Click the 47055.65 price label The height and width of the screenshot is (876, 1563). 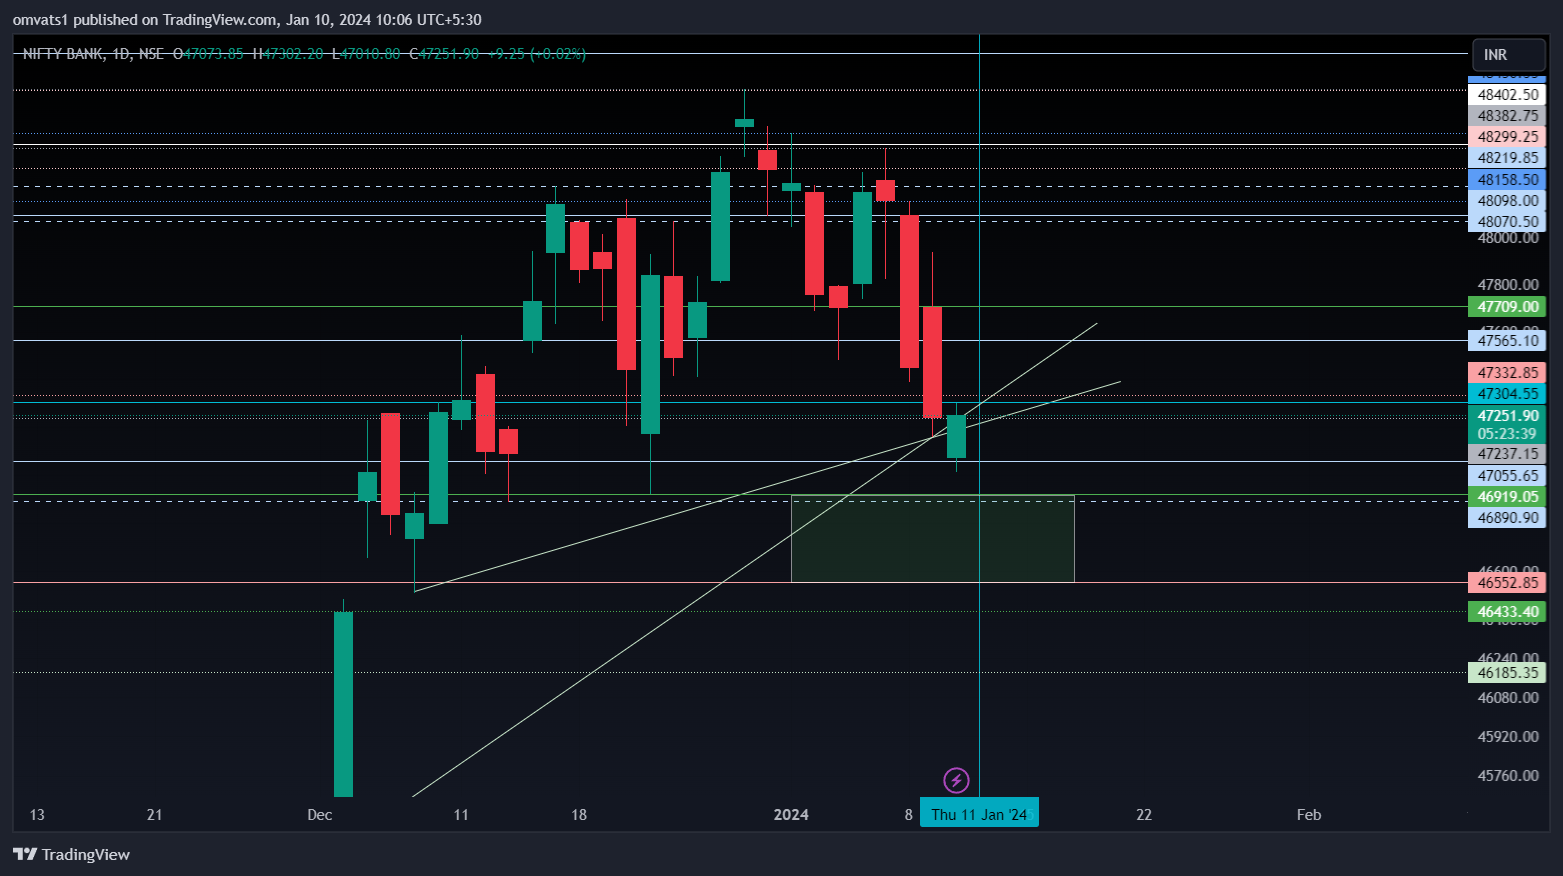(1507, 476)
